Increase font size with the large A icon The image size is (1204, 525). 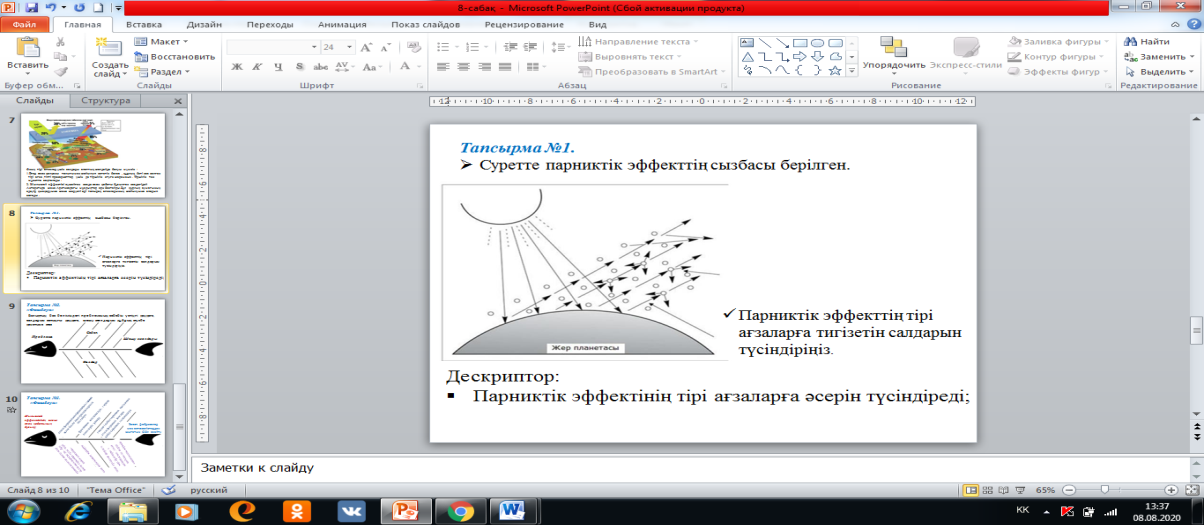[x=366, y=46]
